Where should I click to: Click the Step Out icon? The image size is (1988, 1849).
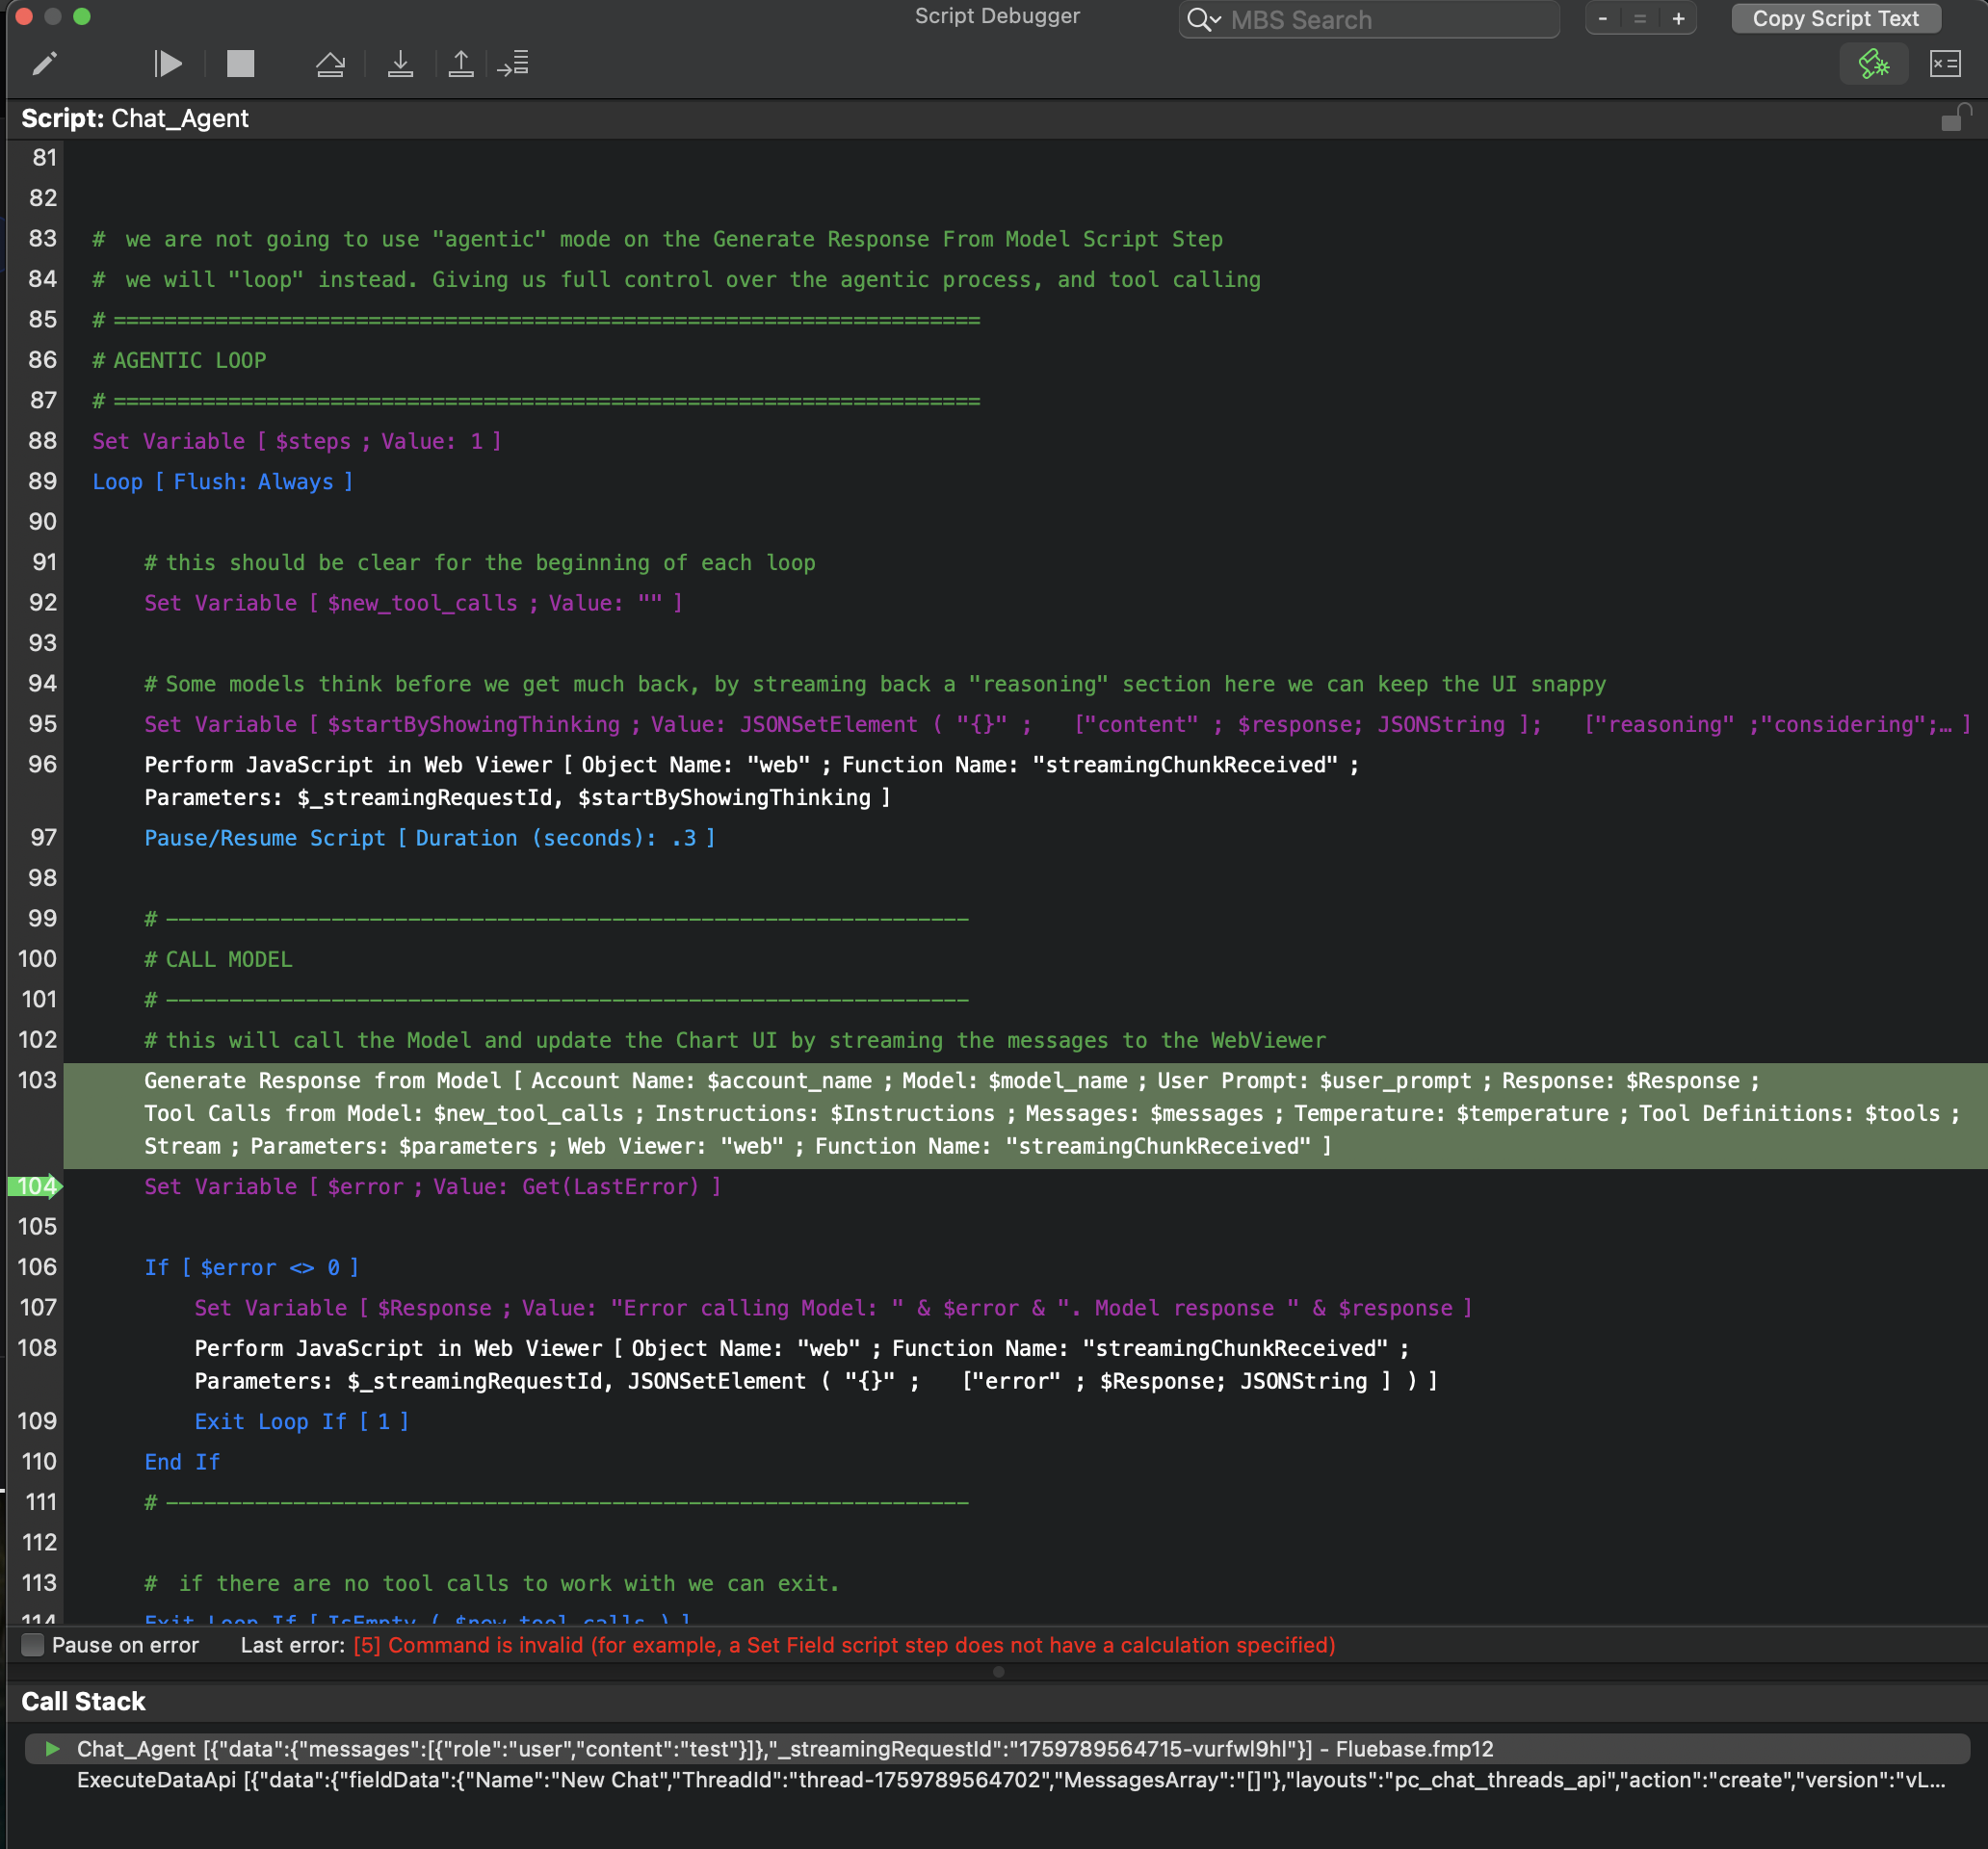pos(460,64)
